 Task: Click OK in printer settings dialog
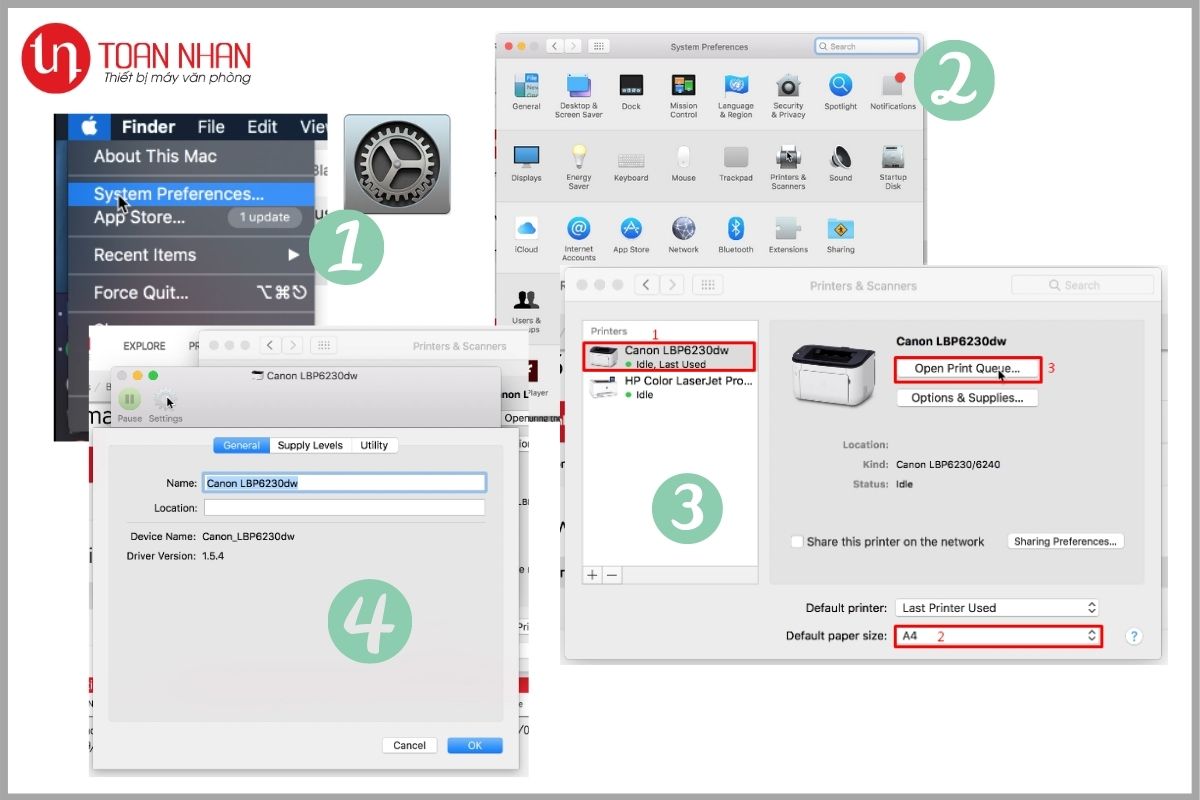click(474, 745)
